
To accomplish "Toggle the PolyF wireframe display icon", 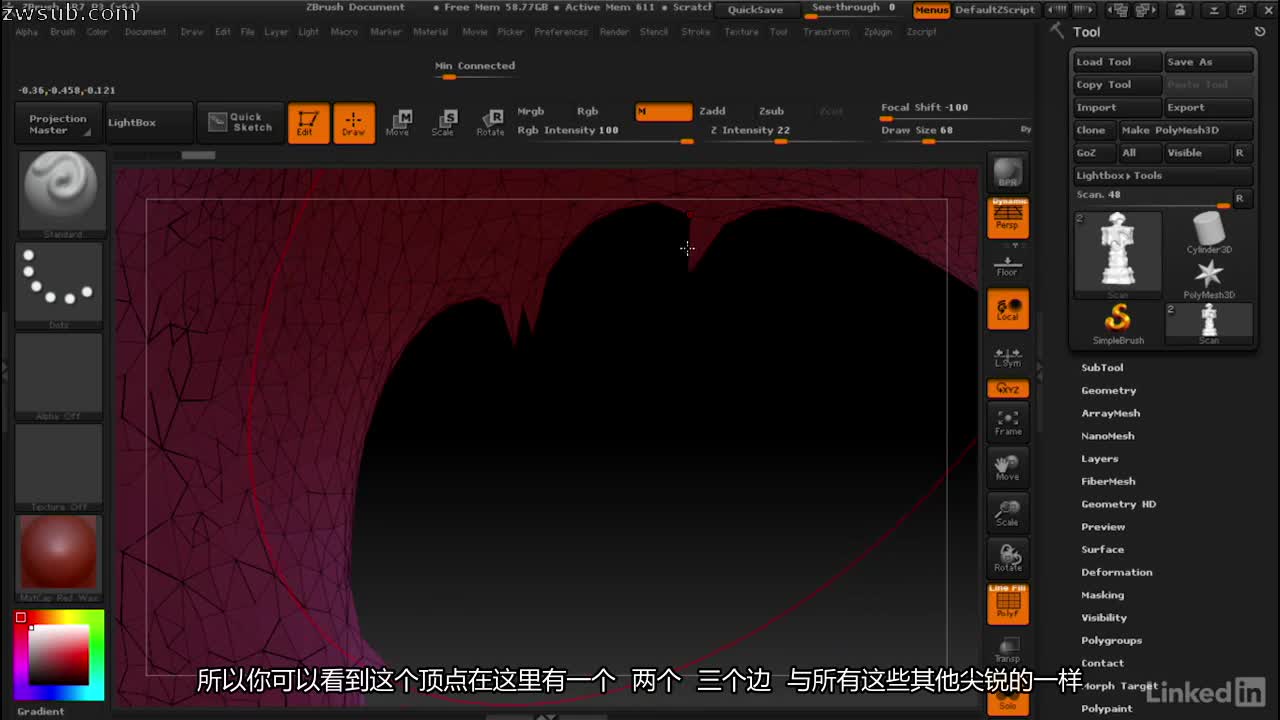I will pos(1007,604).
